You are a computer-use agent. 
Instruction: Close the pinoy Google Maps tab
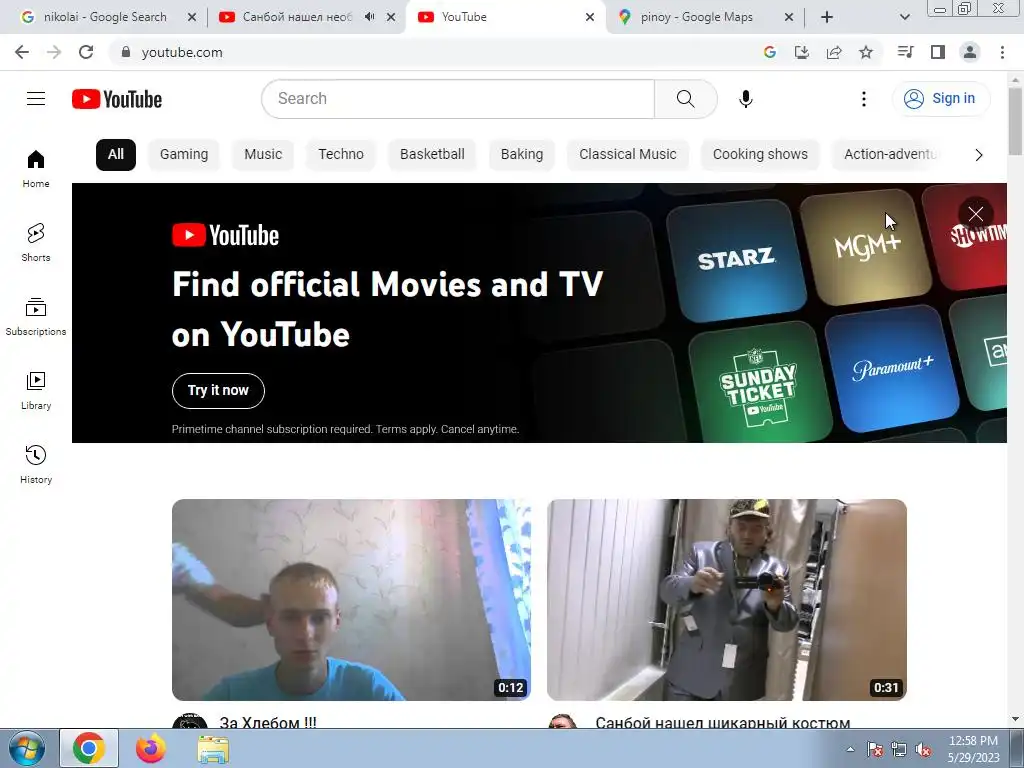789,17
